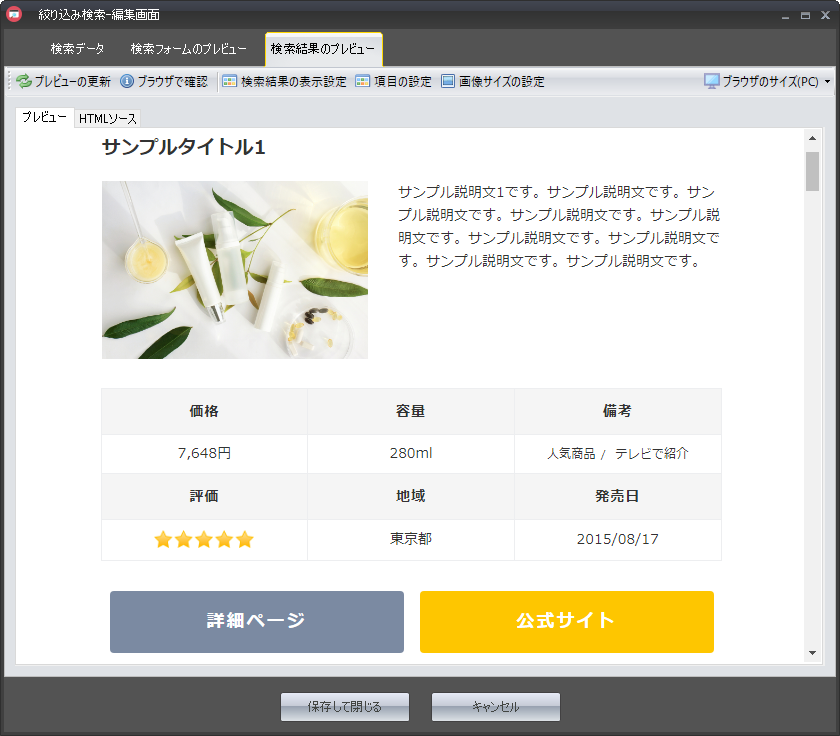The width and height of the screenshot is (840, 736).
Task: Click the five-star rating icons
Action: 204,540
